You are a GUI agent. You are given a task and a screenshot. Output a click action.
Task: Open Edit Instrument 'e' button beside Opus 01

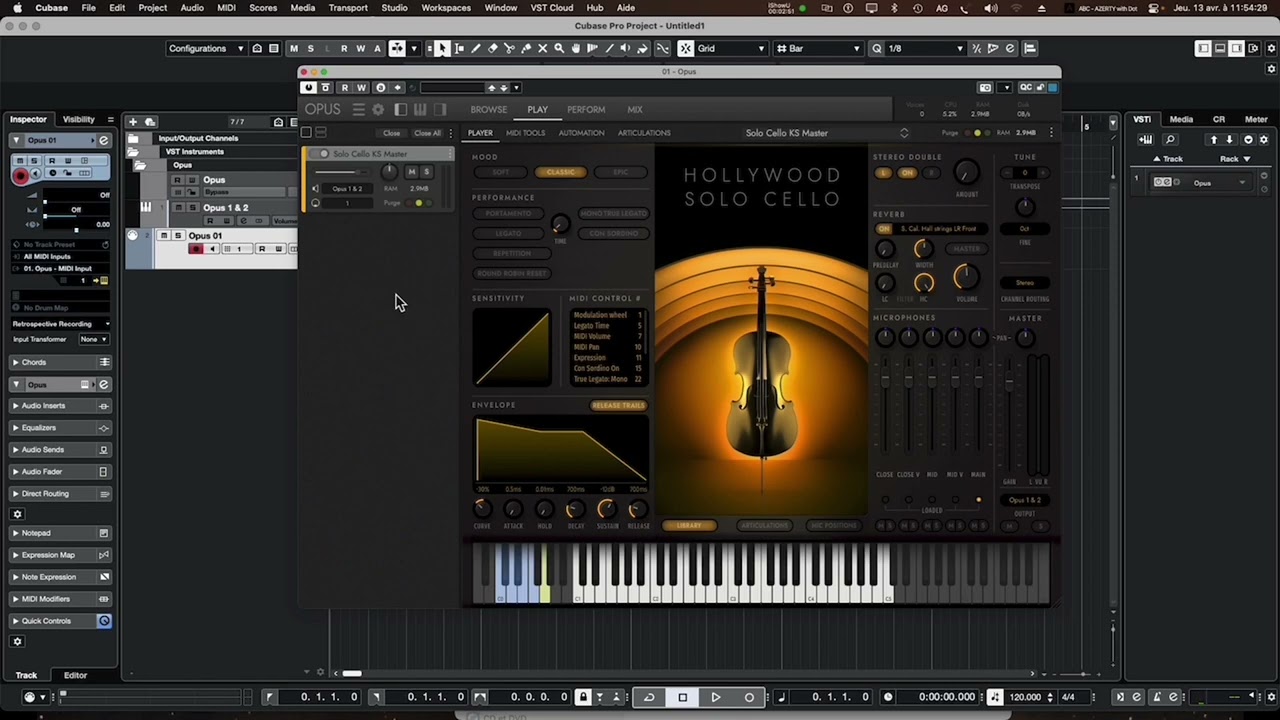(x=104, y=140)
